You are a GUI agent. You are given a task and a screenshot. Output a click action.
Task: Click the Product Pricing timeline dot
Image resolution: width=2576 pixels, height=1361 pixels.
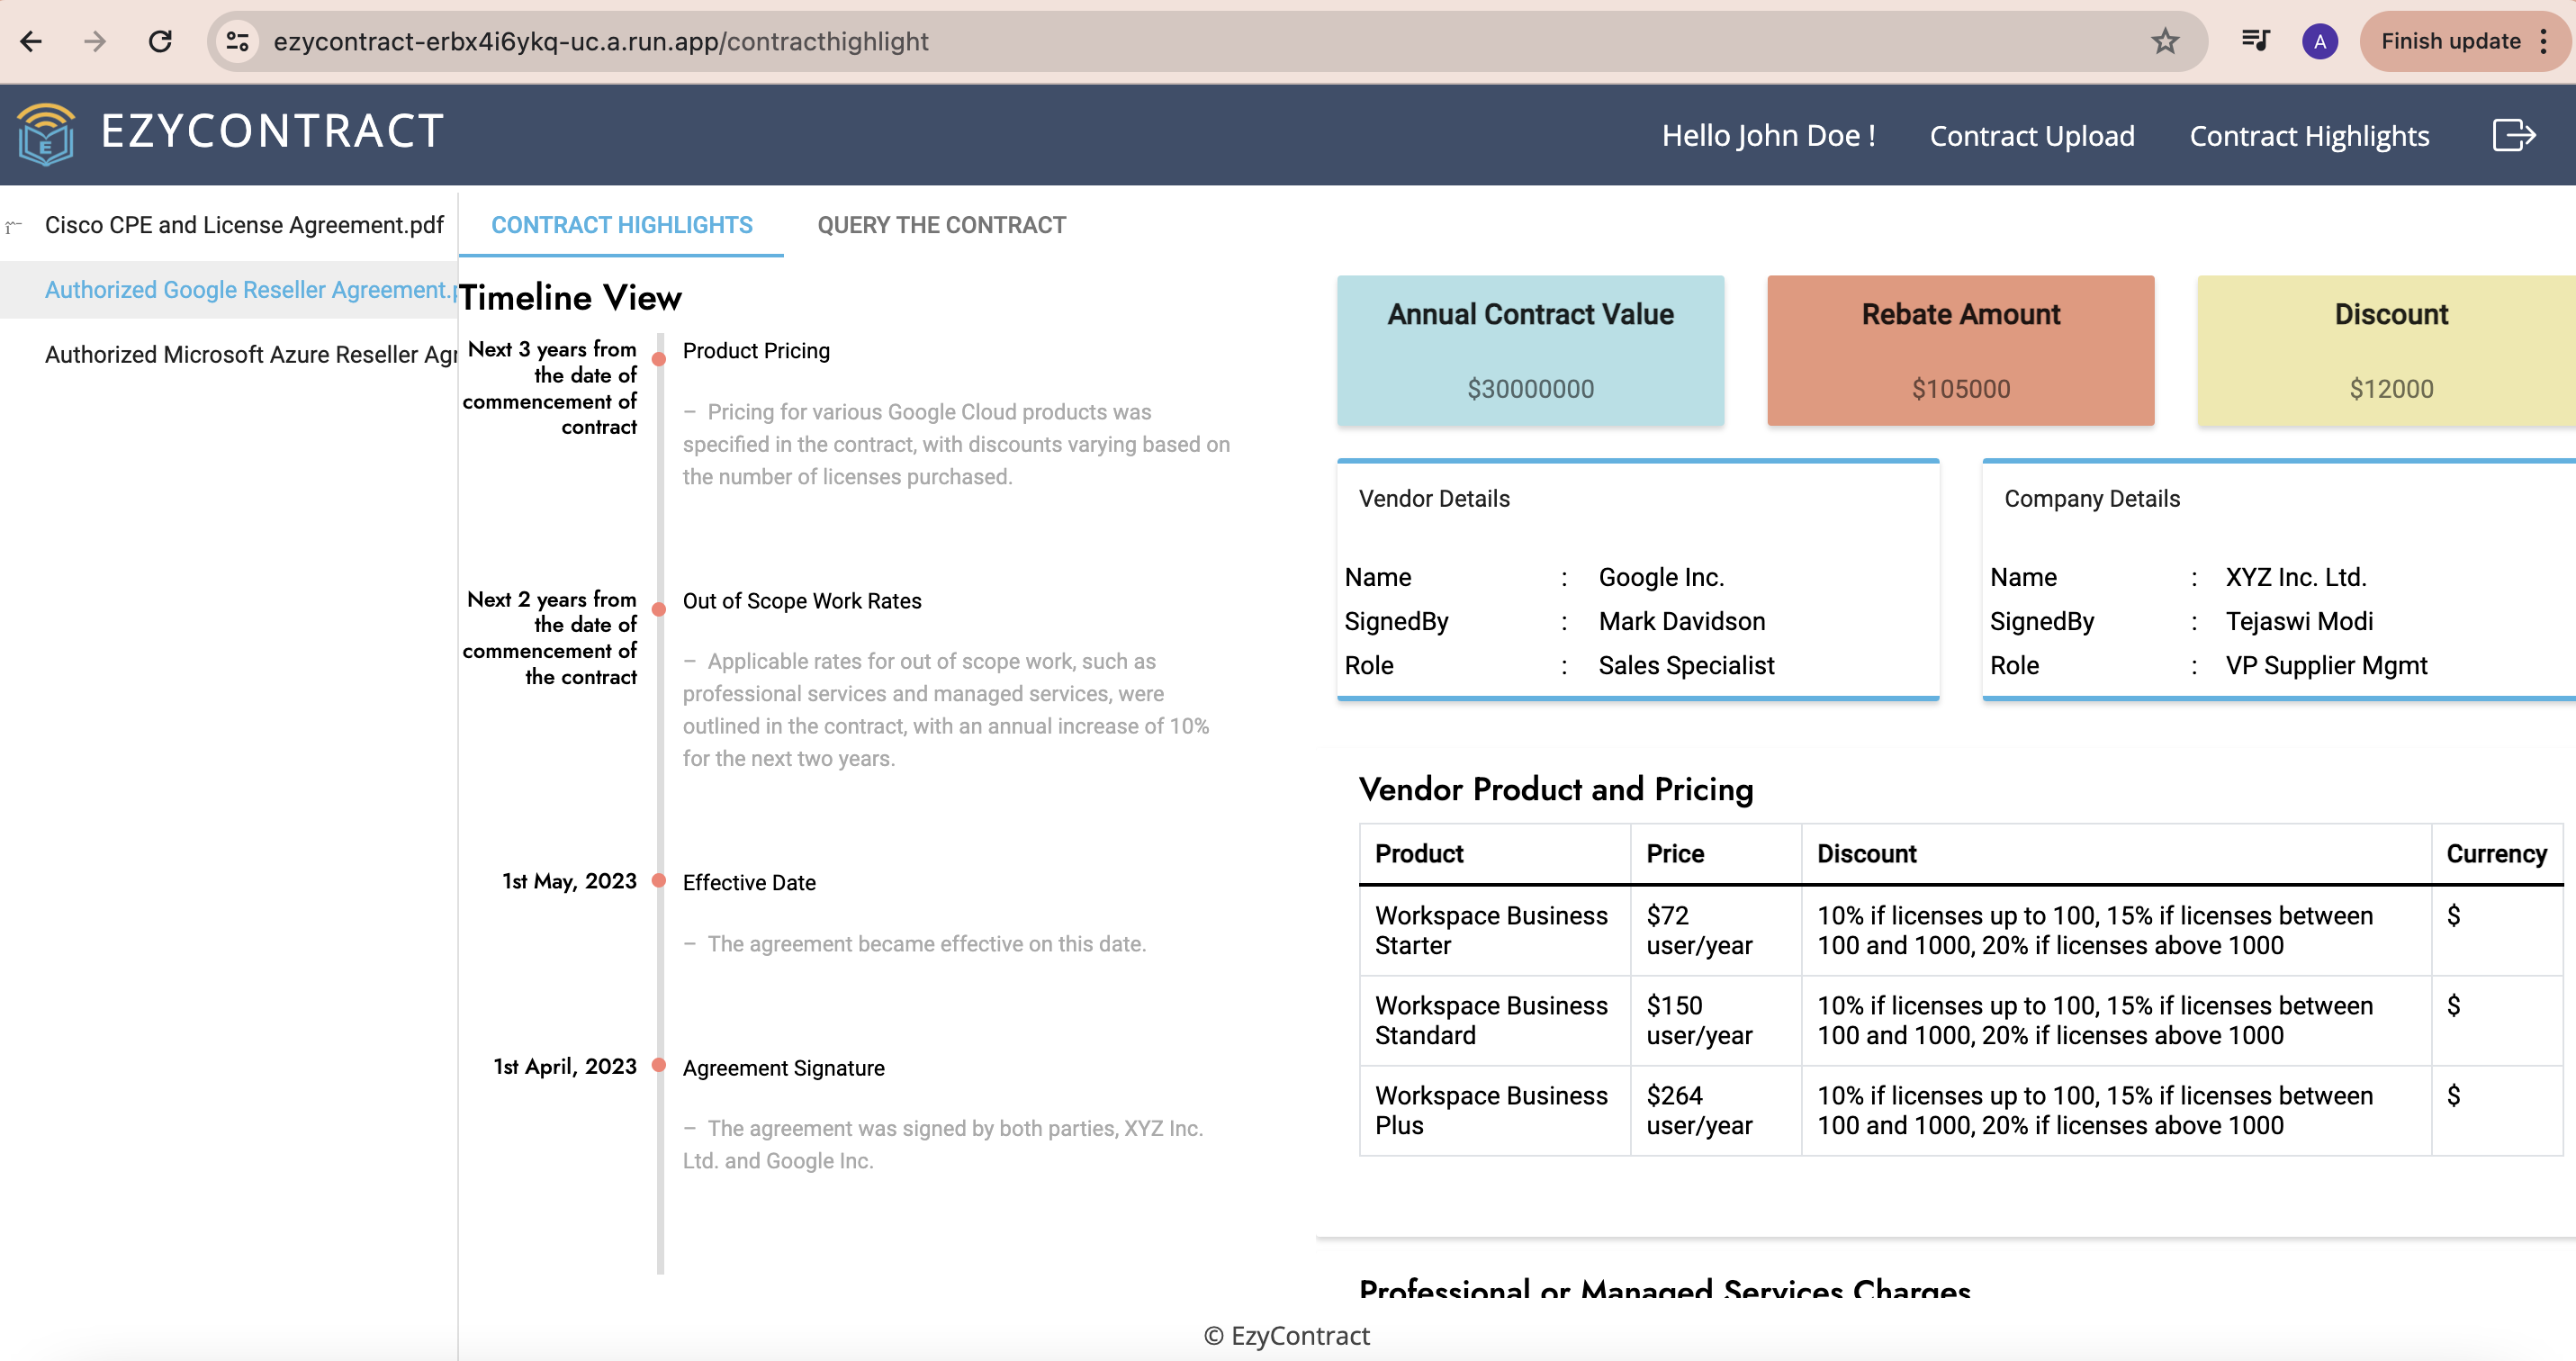659,359
